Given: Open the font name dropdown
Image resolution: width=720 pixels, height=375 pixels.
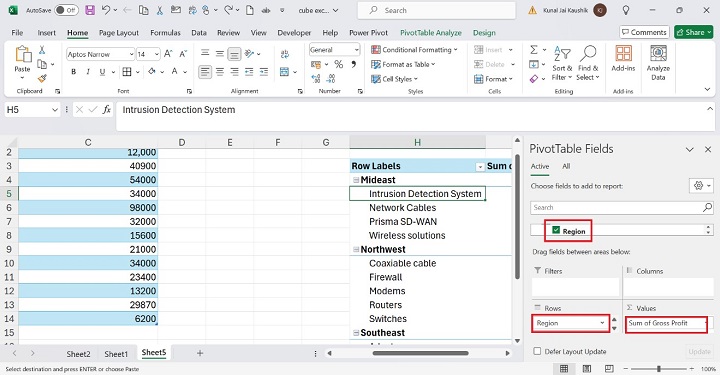Looking at the screenshot, I should point(131,54).
